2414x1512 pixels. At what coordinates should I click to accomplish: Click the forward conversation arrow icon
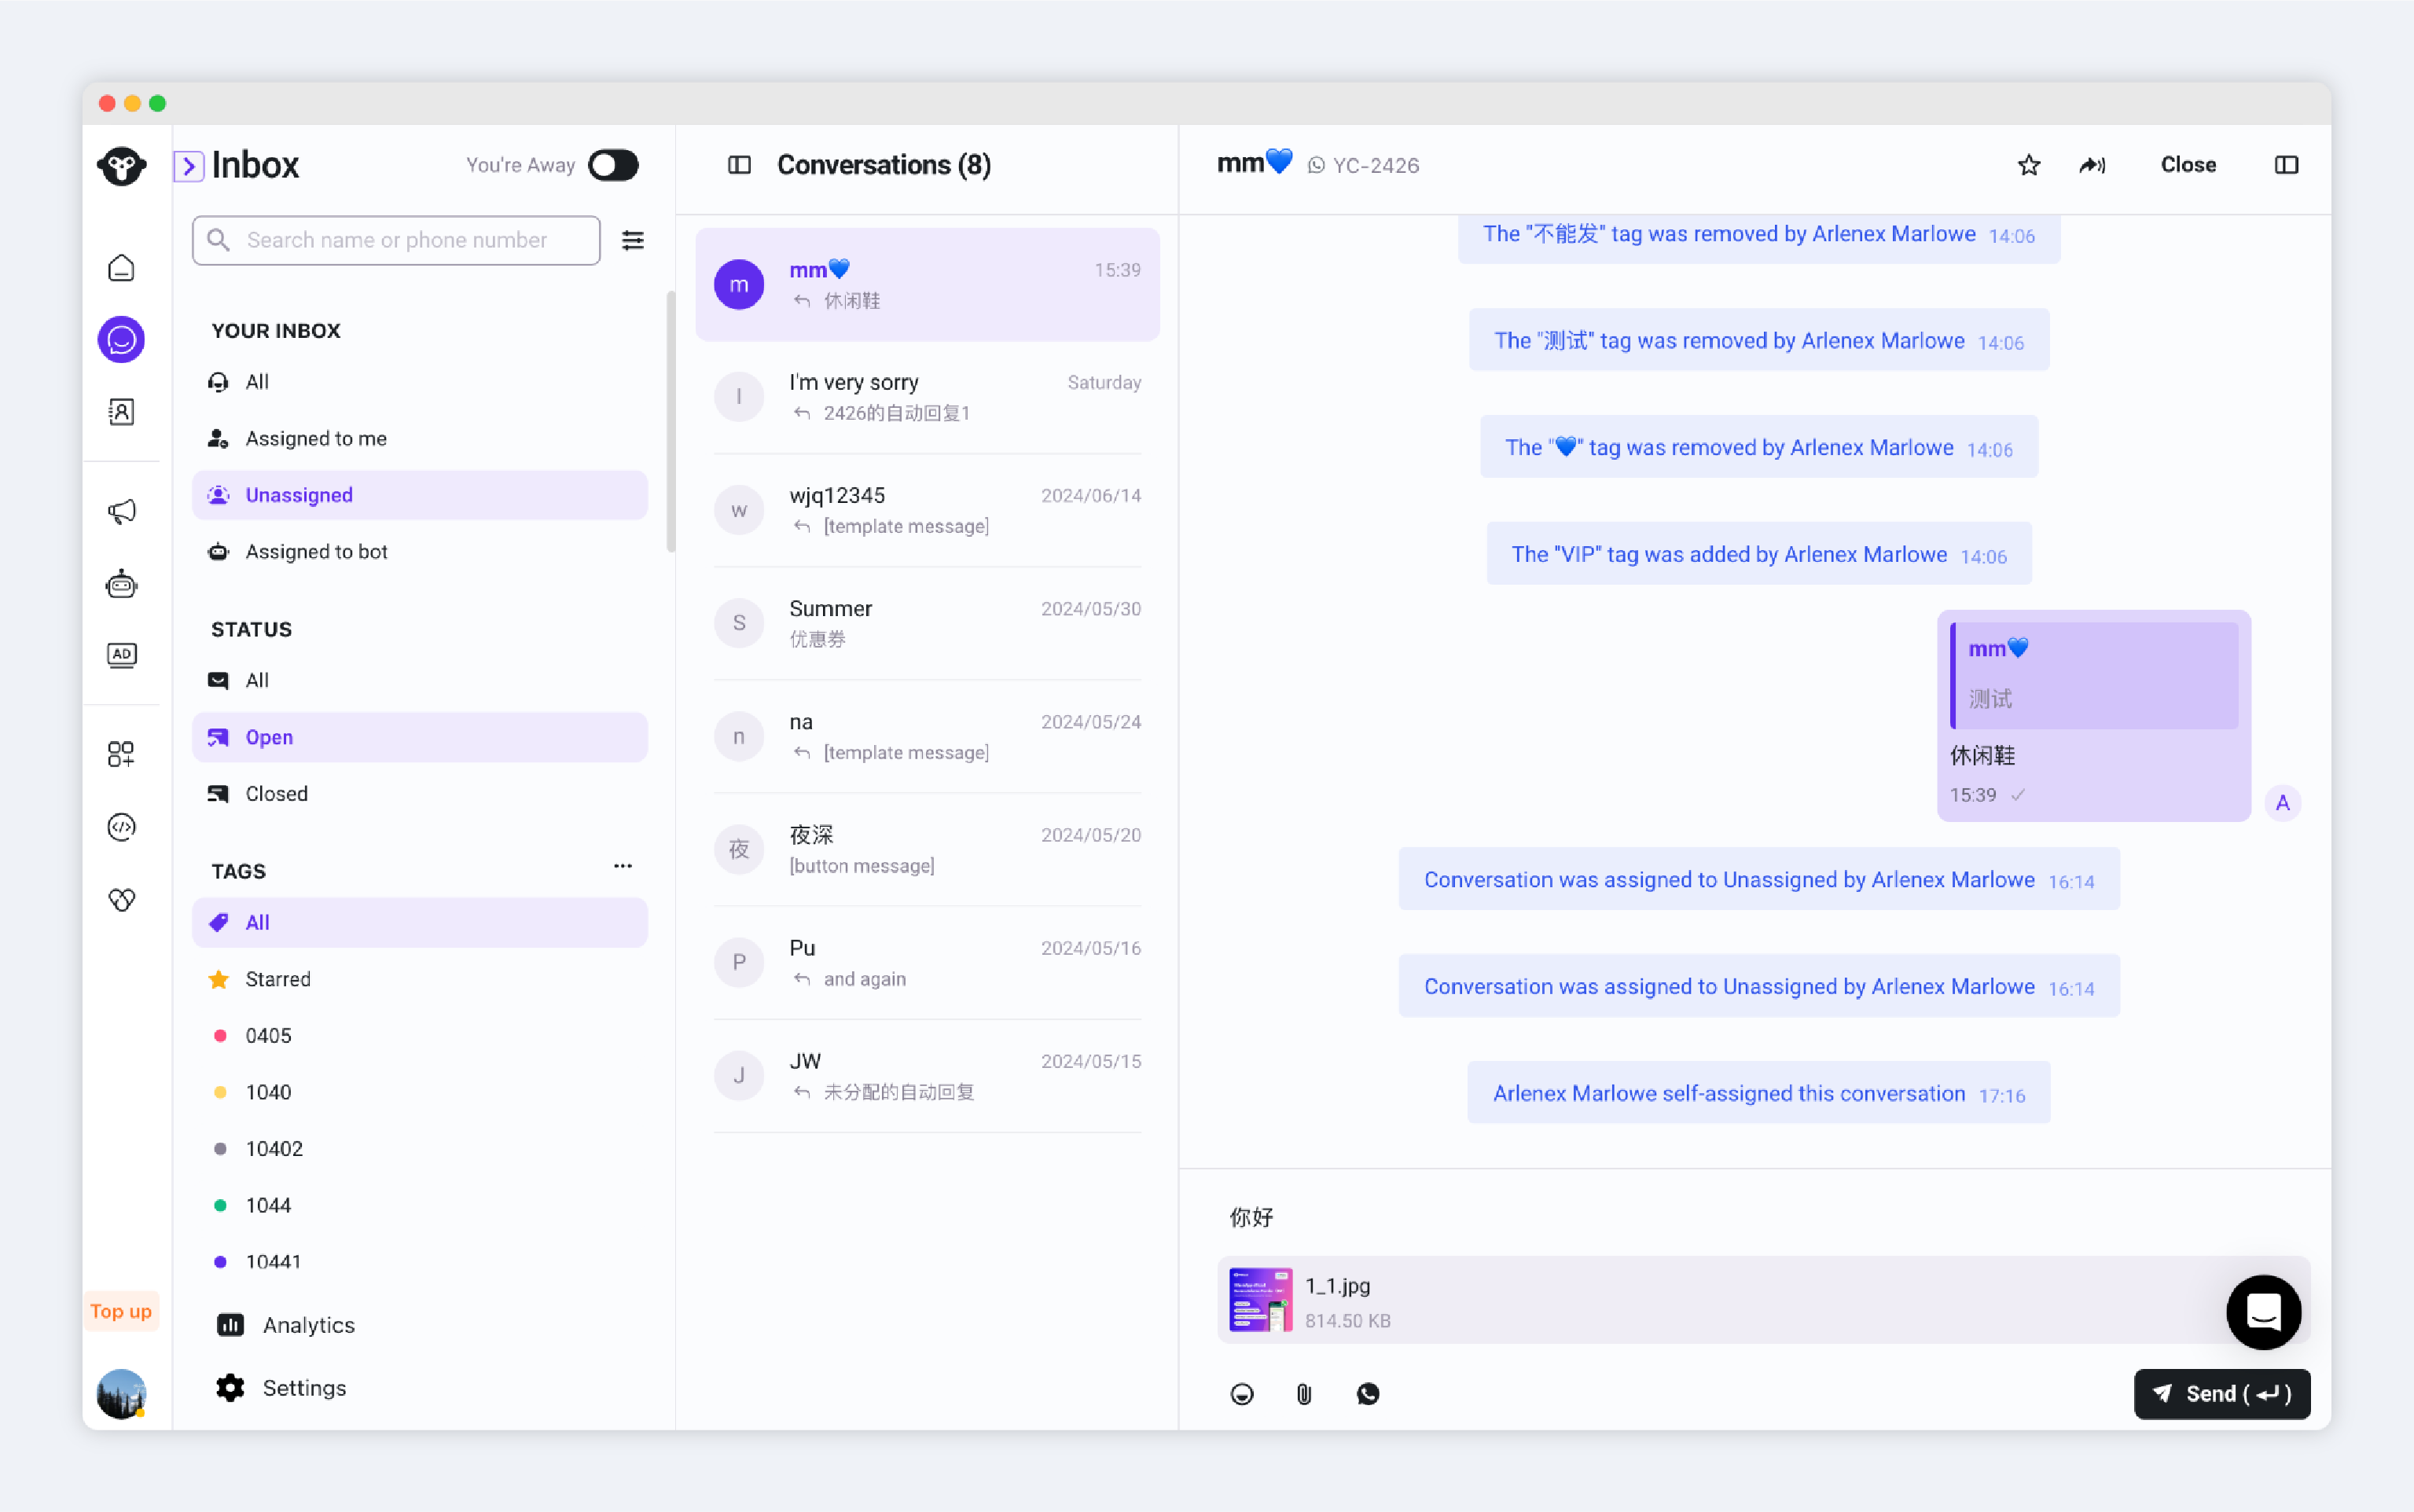point(2092,165)
